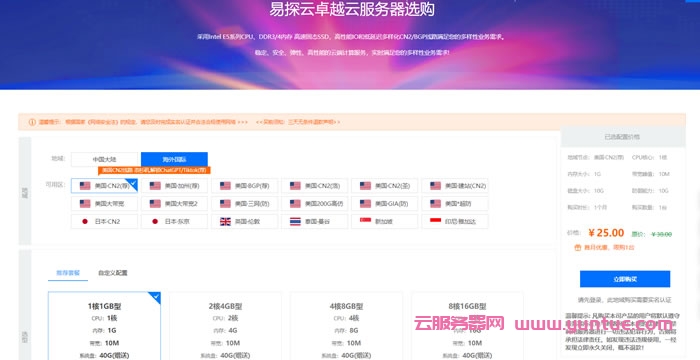Choose the 2核4GB型 package card

(225, 326)
